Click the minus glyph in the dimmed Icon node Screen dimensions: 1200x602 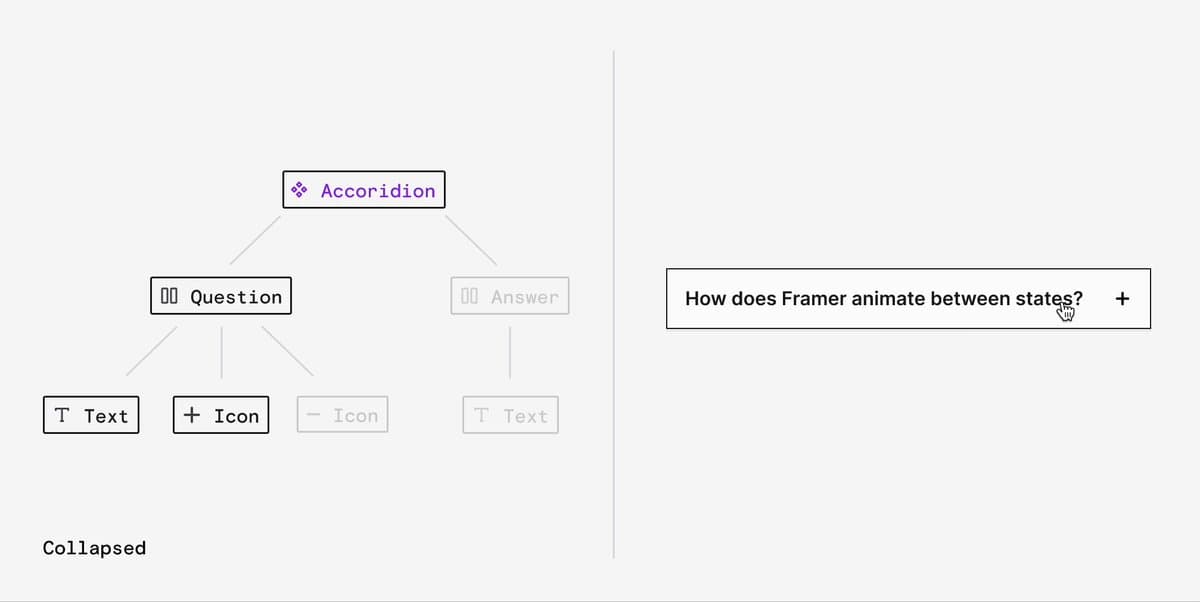tap(312, 415)
